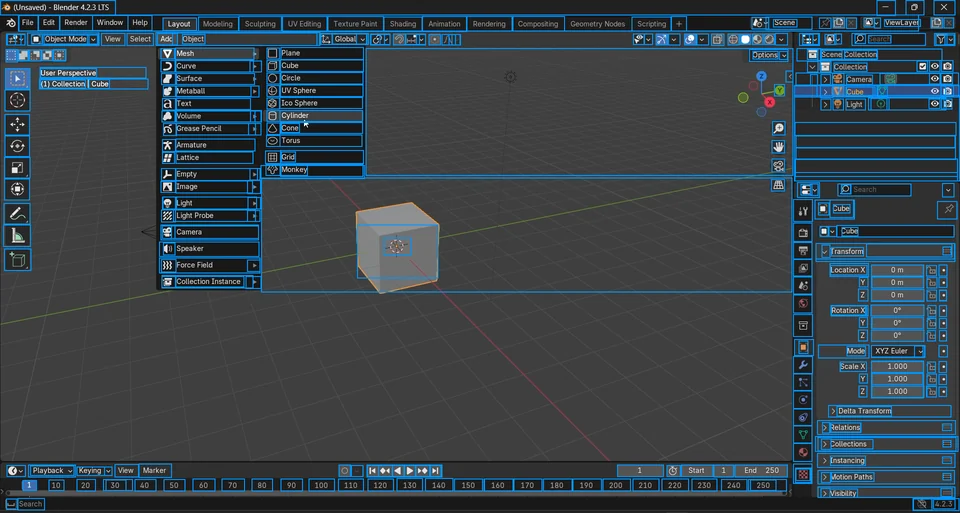Open the Render menu

coord(76,23)
